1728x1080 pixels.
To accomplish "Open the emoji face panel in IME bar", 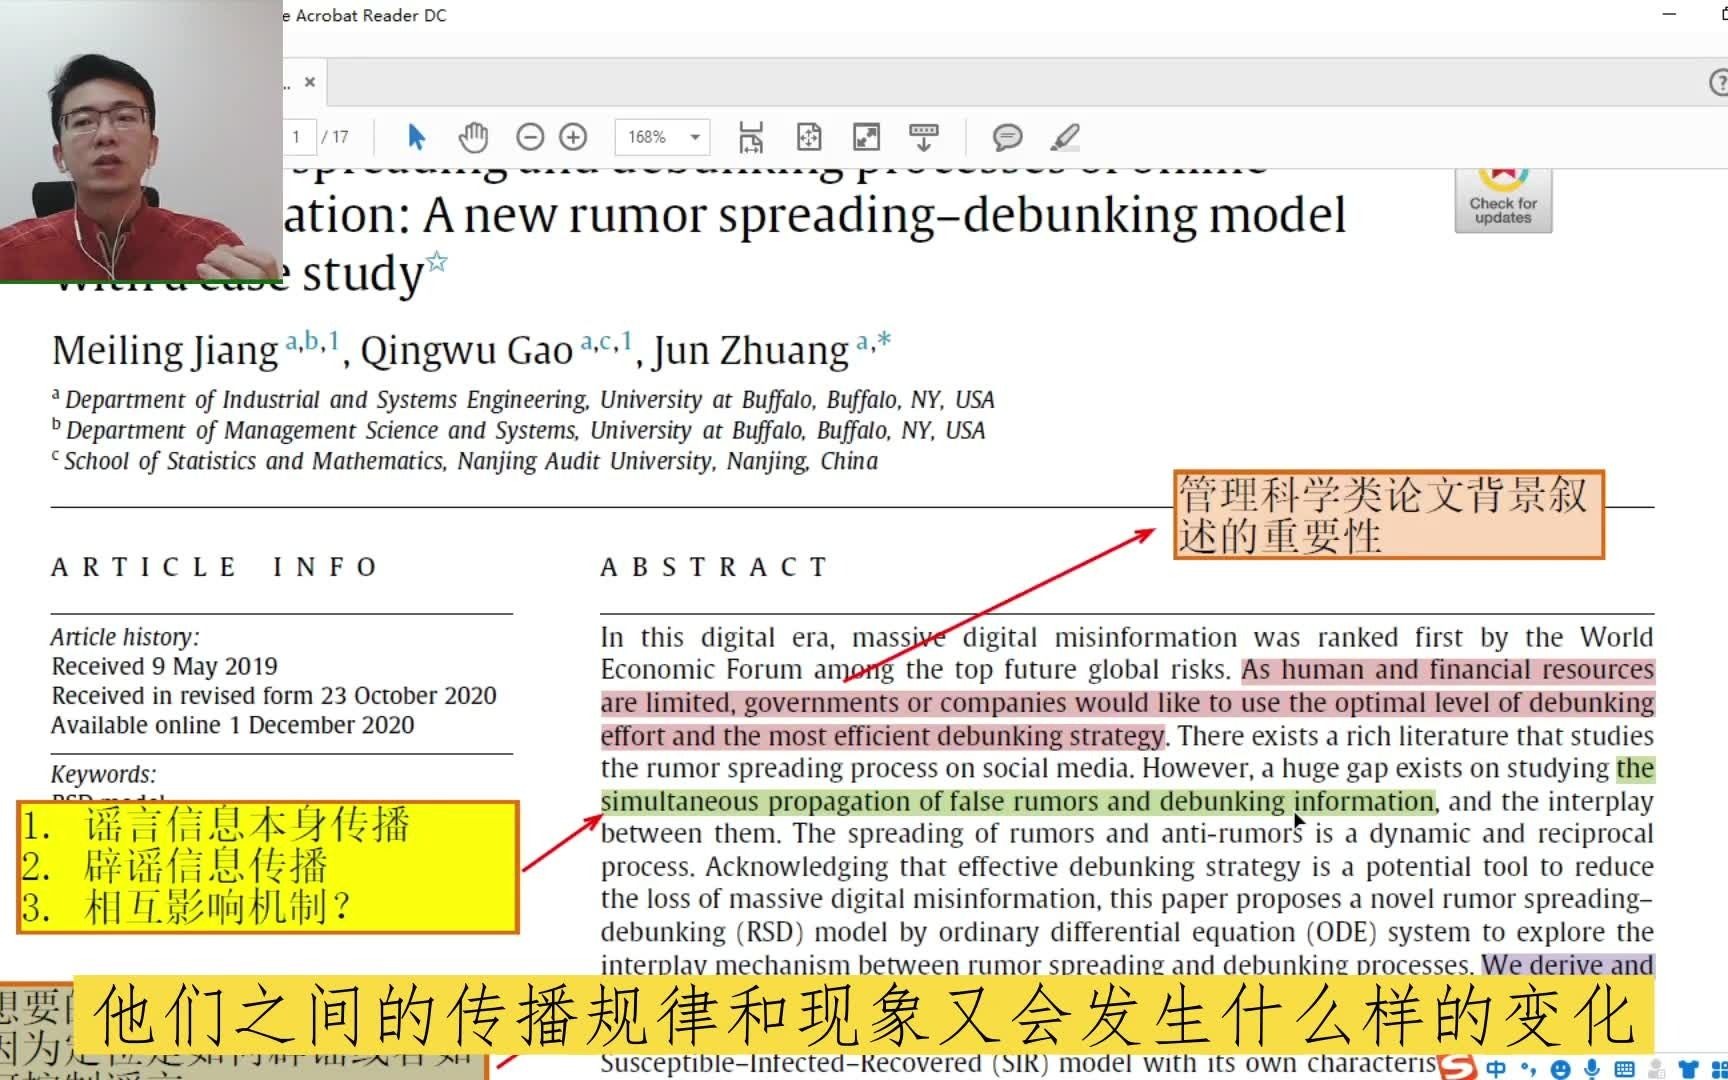I will point(1560,1068).
